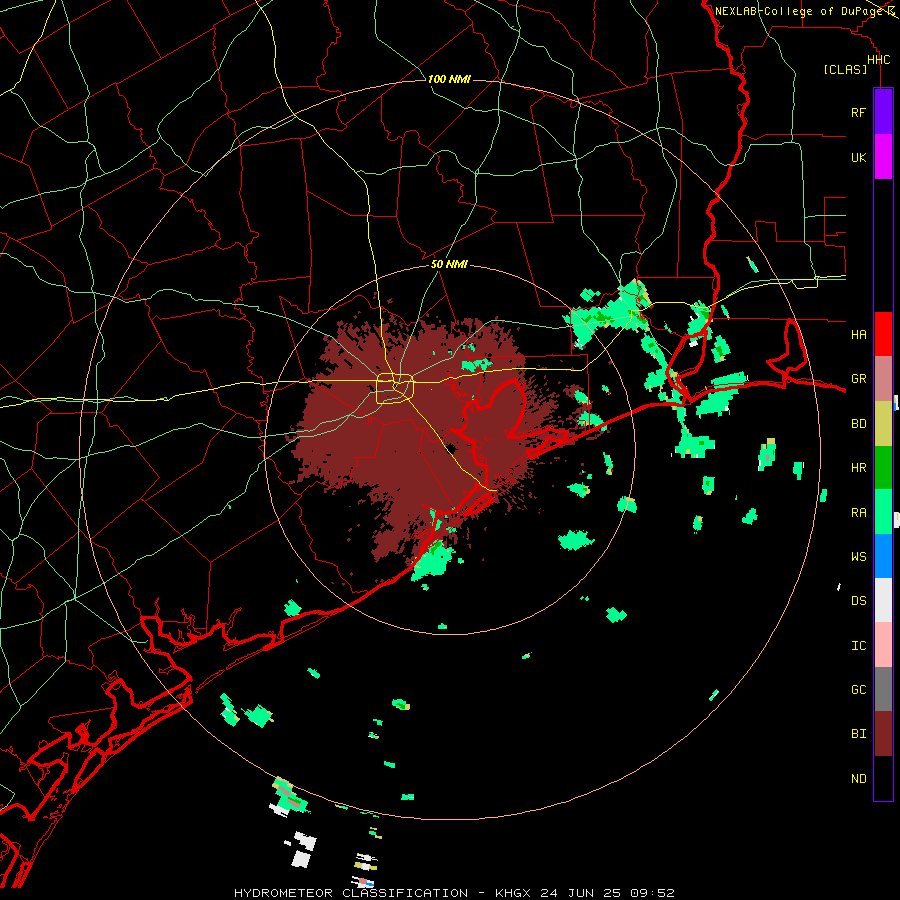Click the GR legend label

tap(858, 379)
